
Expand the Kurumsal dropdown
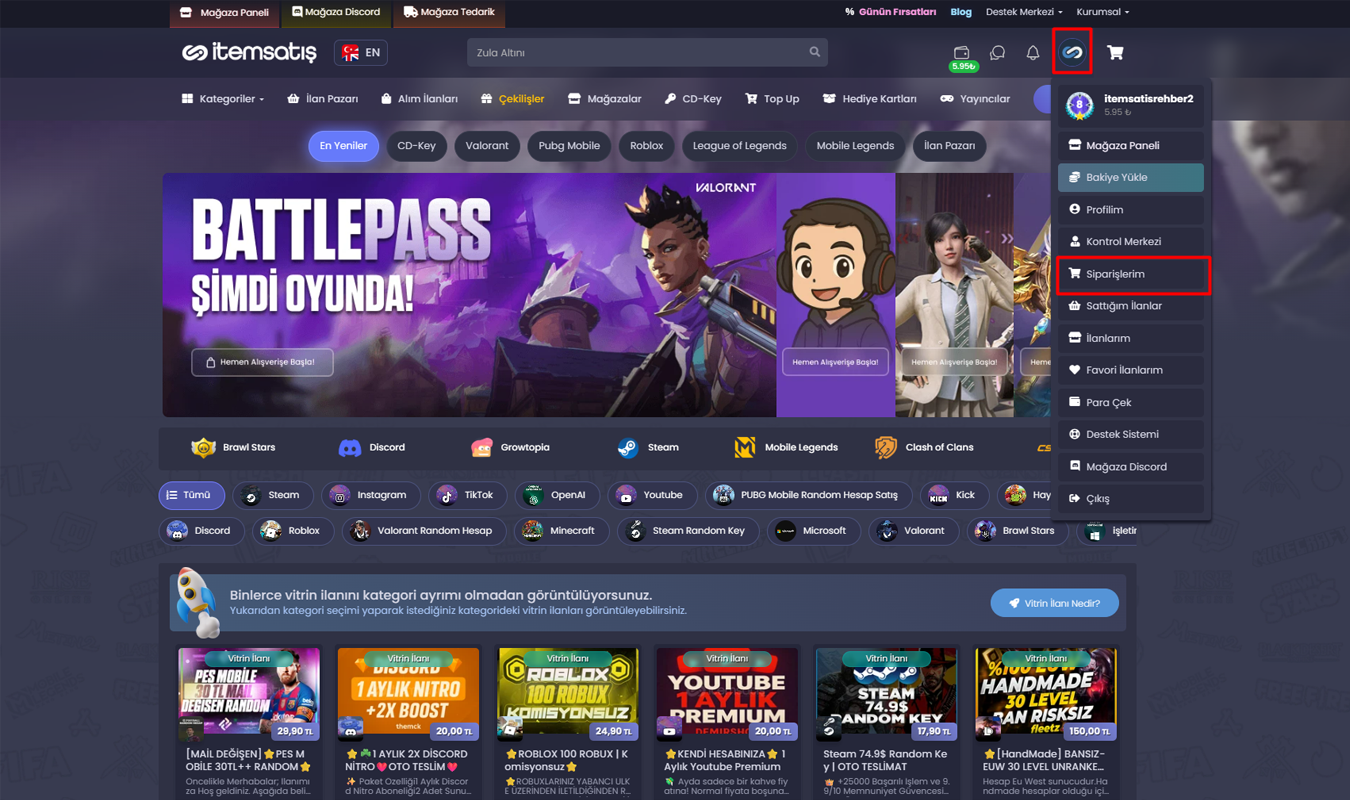[x=1102, y=12]
